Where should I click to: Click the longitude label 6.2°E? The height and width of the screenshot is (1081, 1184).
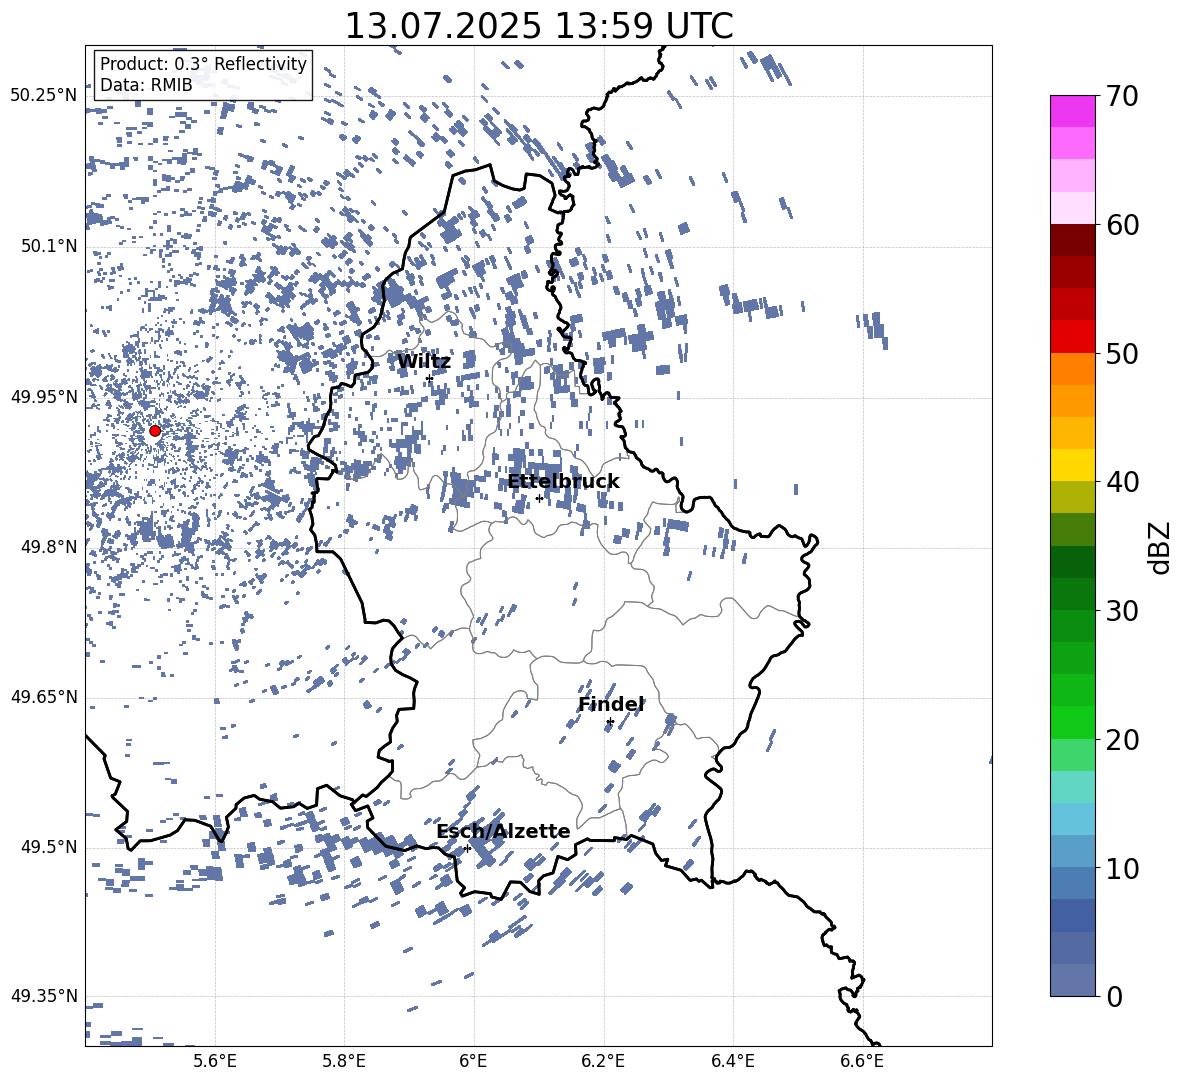click(x=603, y=1061)
